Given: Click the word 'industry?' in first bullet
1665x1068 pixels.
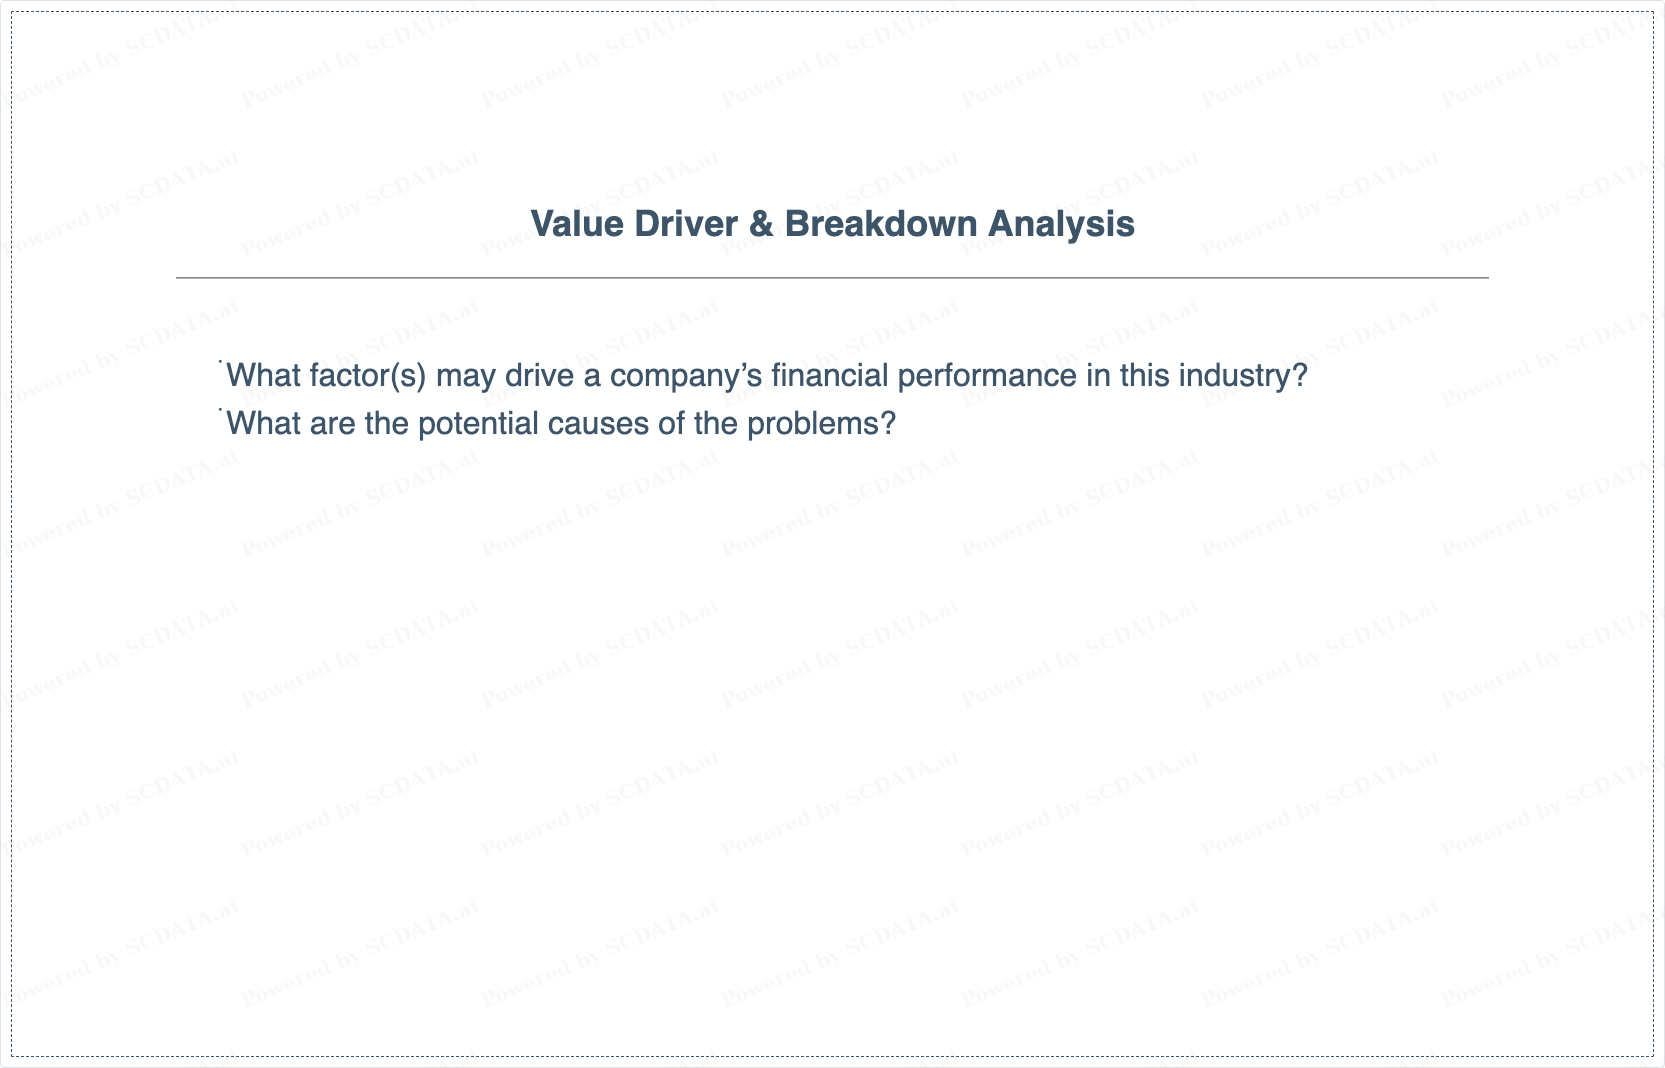Looking at the screenshot, I should (1243, 376).
